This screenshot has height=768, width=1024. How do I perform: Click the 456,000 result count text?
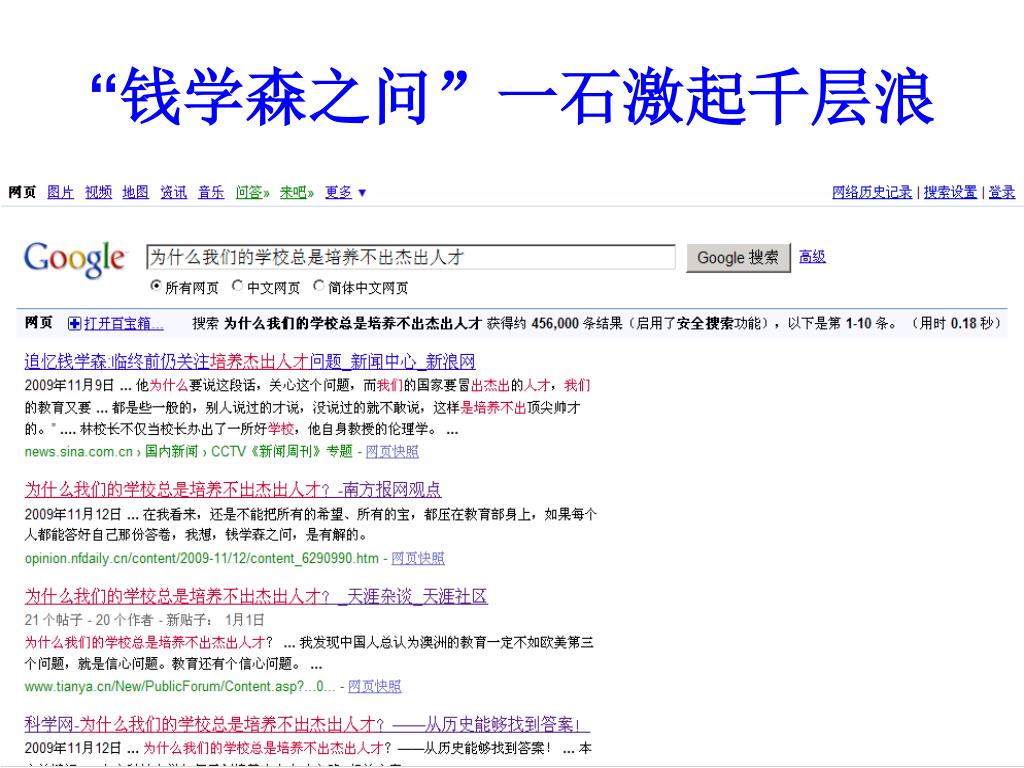(555, 323)
